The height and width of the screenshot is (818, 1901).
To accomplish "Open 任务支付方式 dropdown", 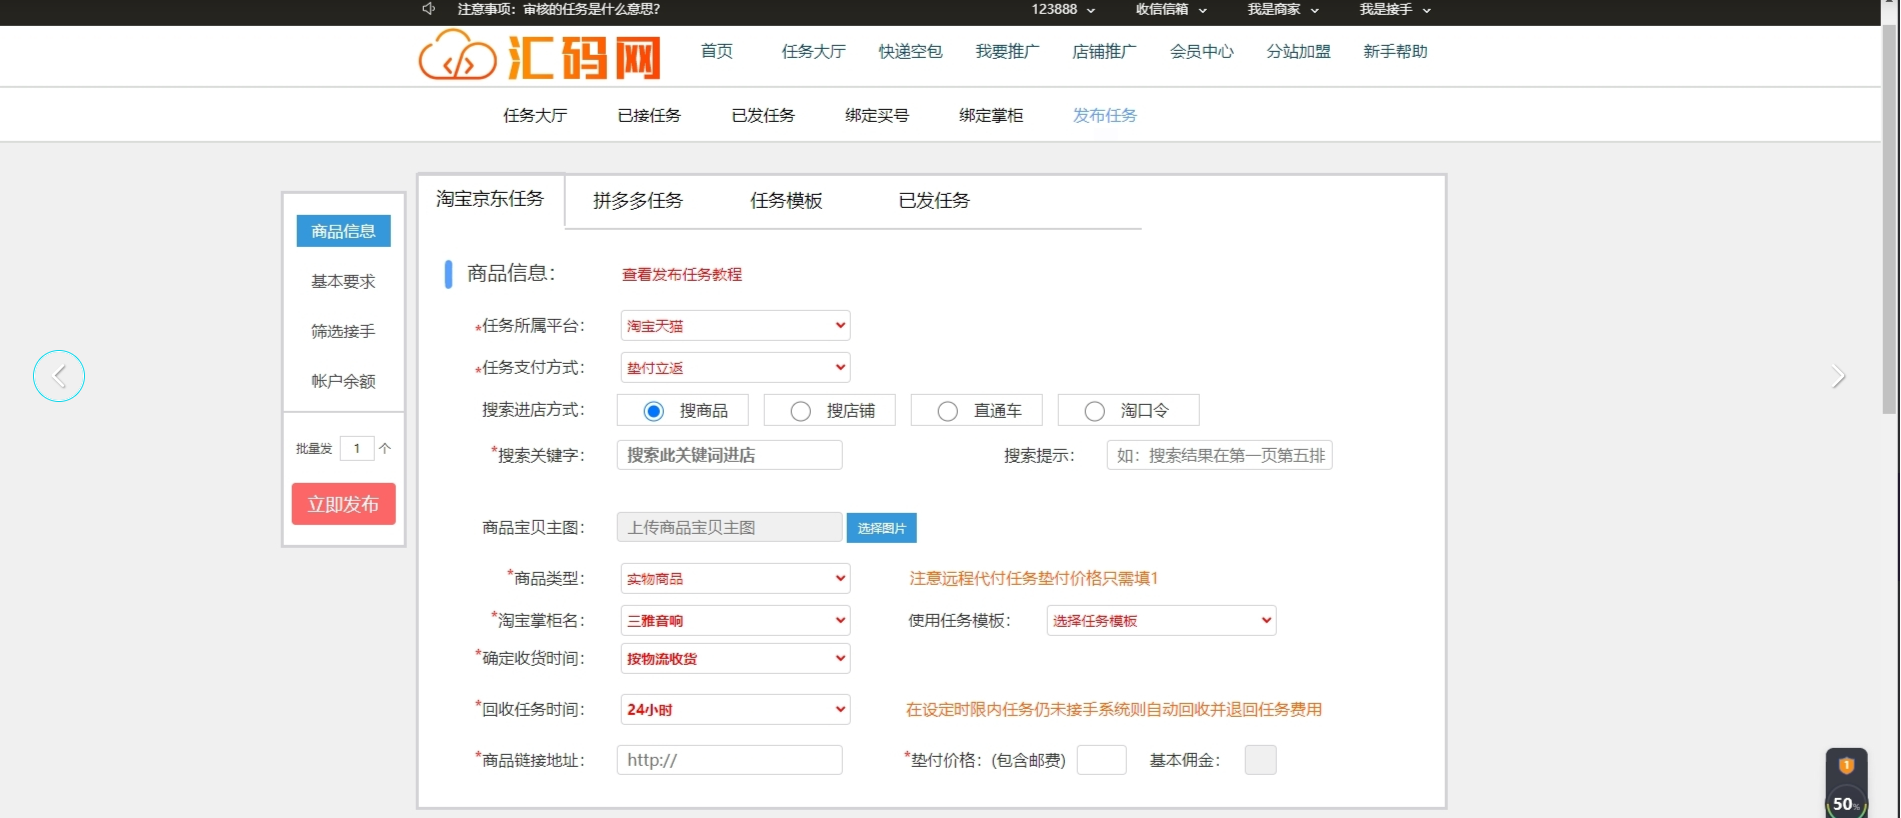I will pyautogui.click(x=735, y=368).
